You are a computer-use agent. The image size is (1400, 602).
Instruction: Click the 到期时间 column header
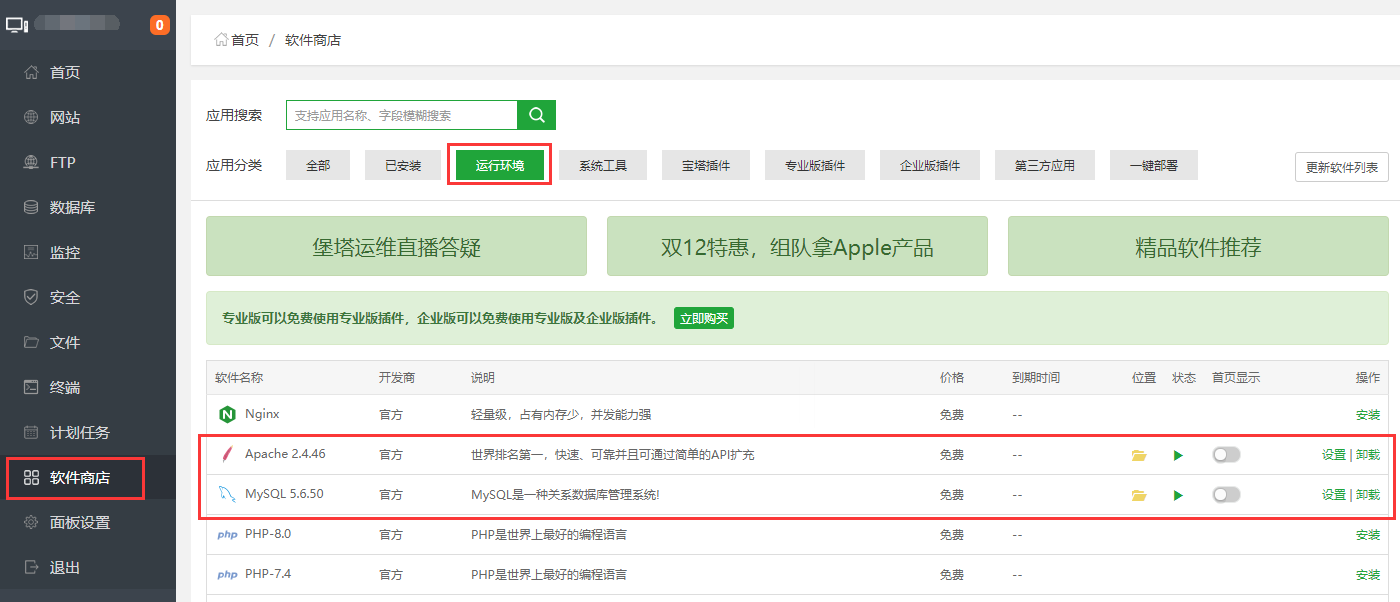[x=1036, y=378]
